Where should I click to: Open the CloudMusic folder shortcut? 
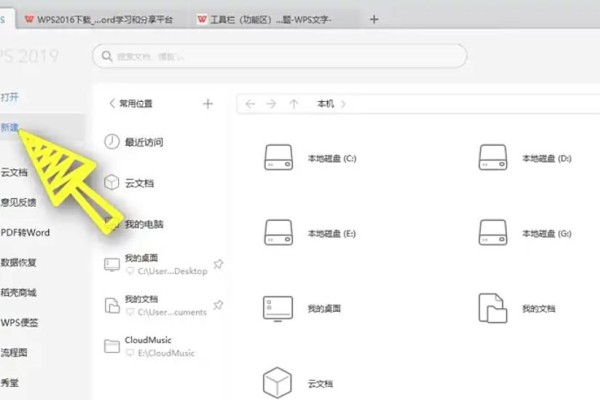click(148, 340)
